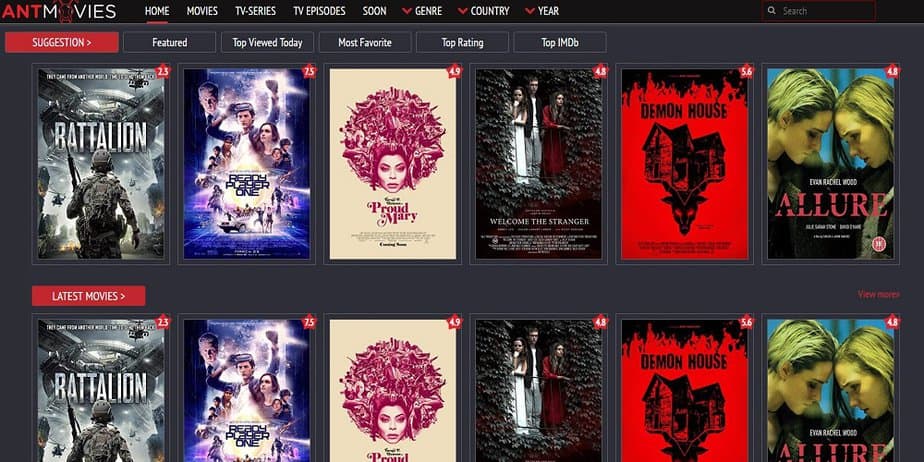
Task: Click the Suggestion heading button
Action: click(62, 42)
